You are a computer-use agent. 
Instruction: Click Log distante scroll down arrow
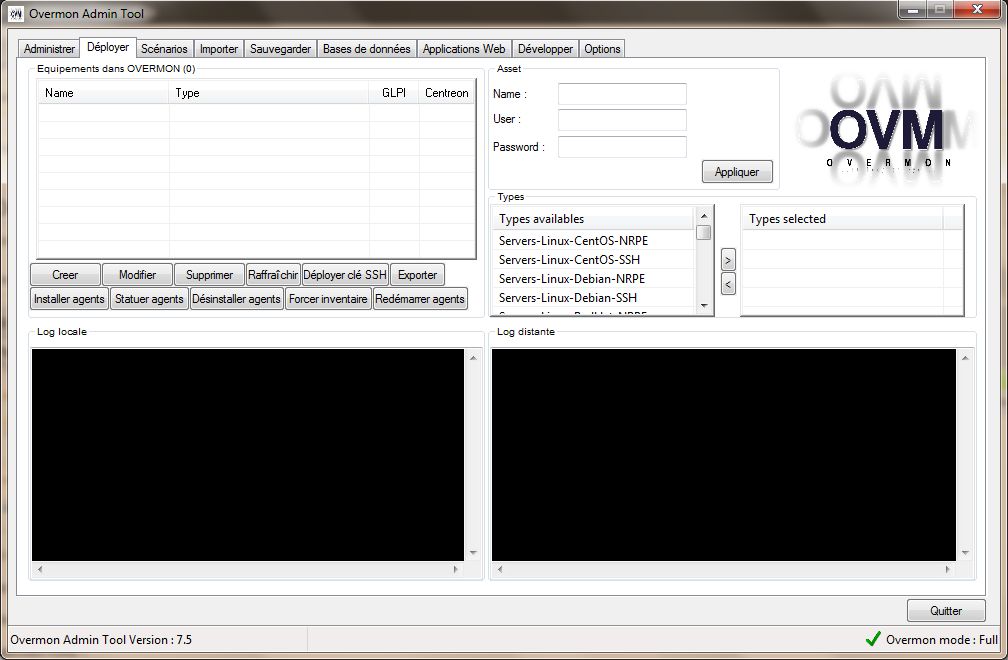(x=966, y=553)
